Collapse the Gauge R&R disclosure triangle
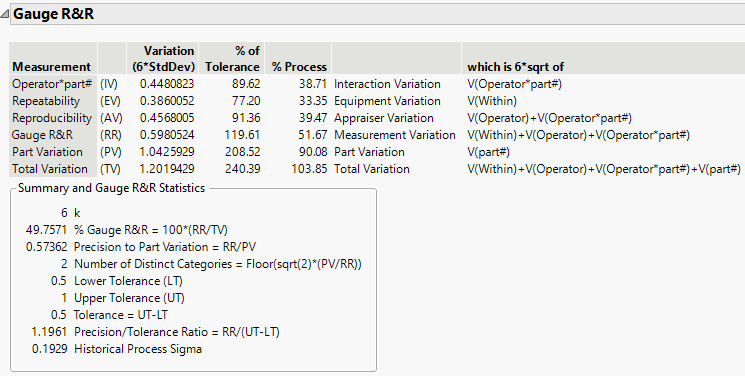Image resolution: width=745 pixels, height=376 pixels. click(4, 14)
